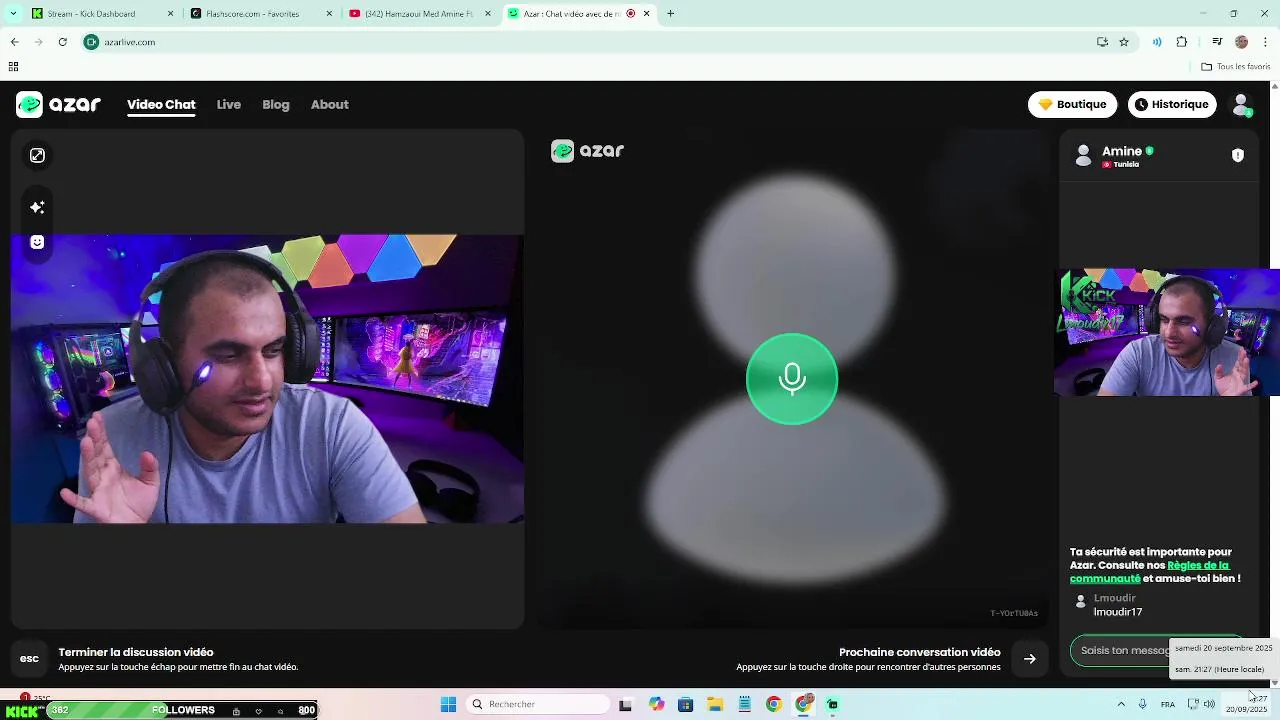Open a new browser tab

(x=671, y=14)
